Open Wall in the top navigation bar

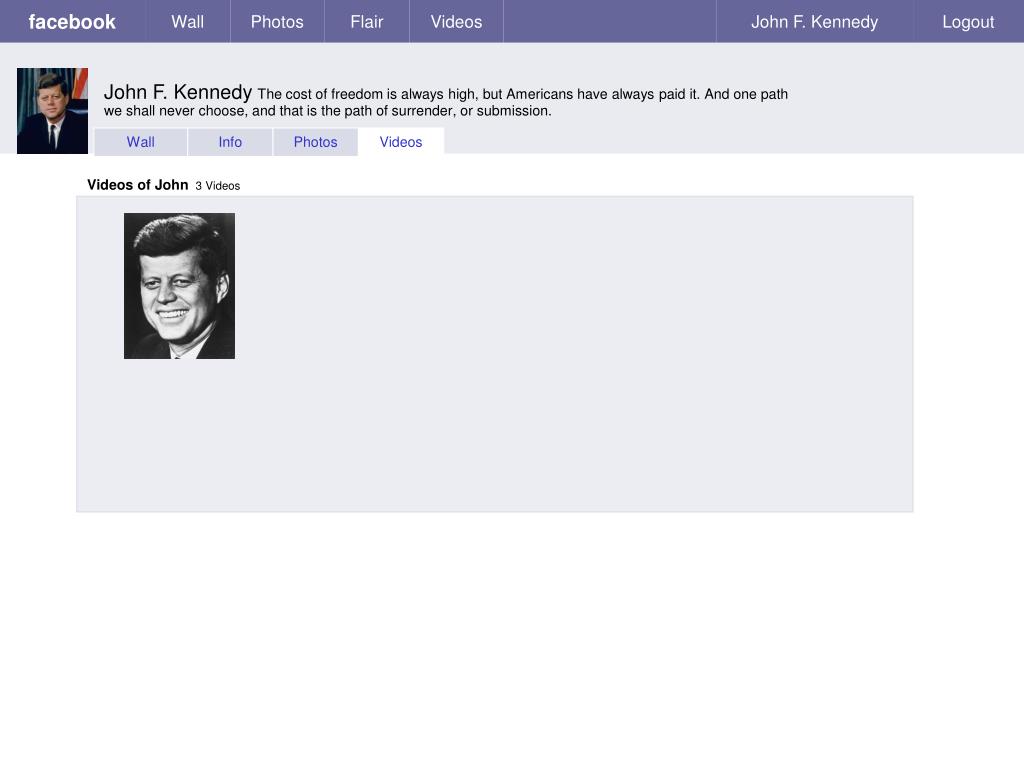coord(187,22)
